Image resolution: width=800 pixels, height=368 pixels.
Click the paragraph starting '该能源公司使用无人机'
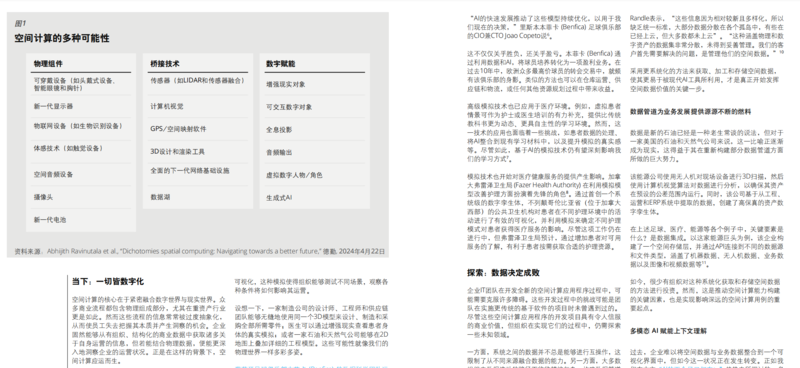pos(707,194)
